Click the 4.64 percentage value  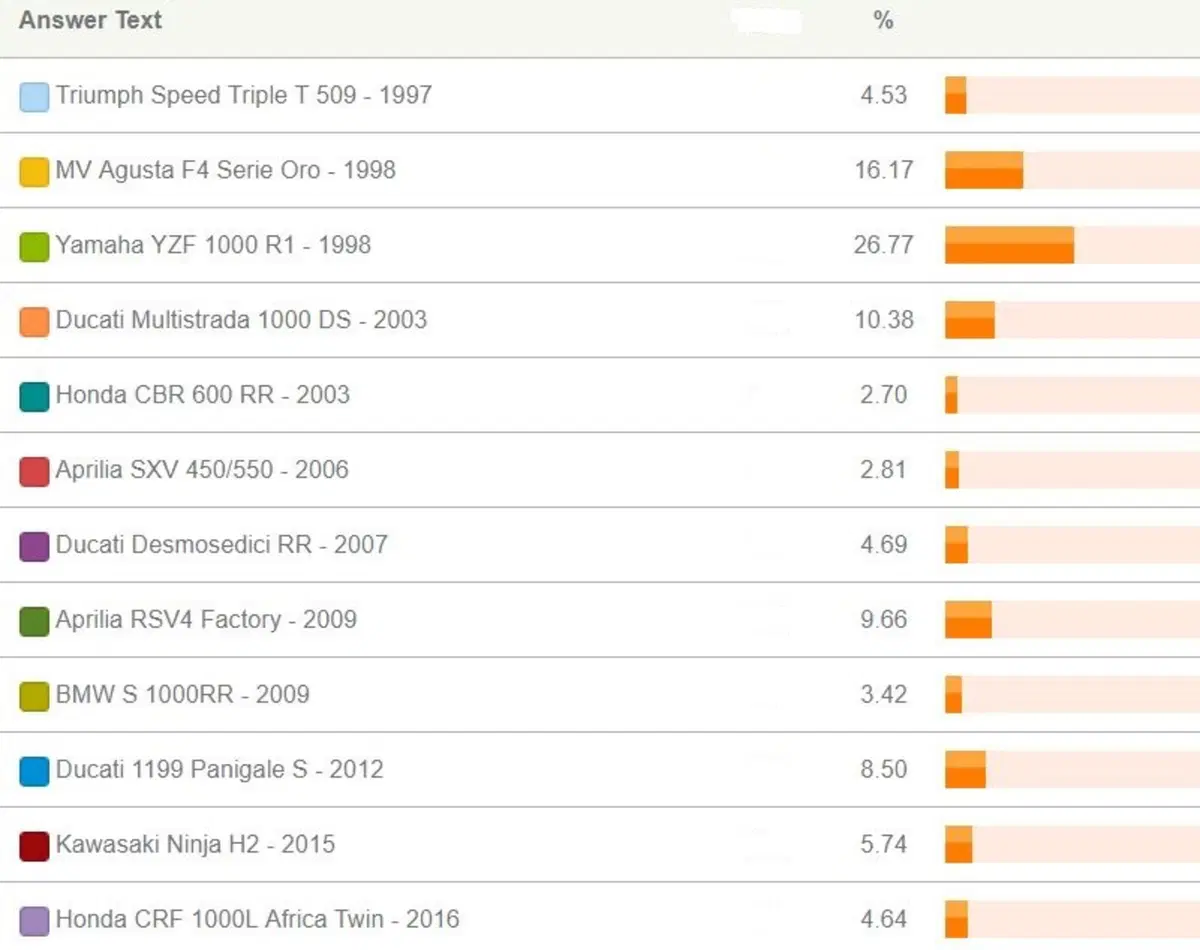[x=884, y=920]
